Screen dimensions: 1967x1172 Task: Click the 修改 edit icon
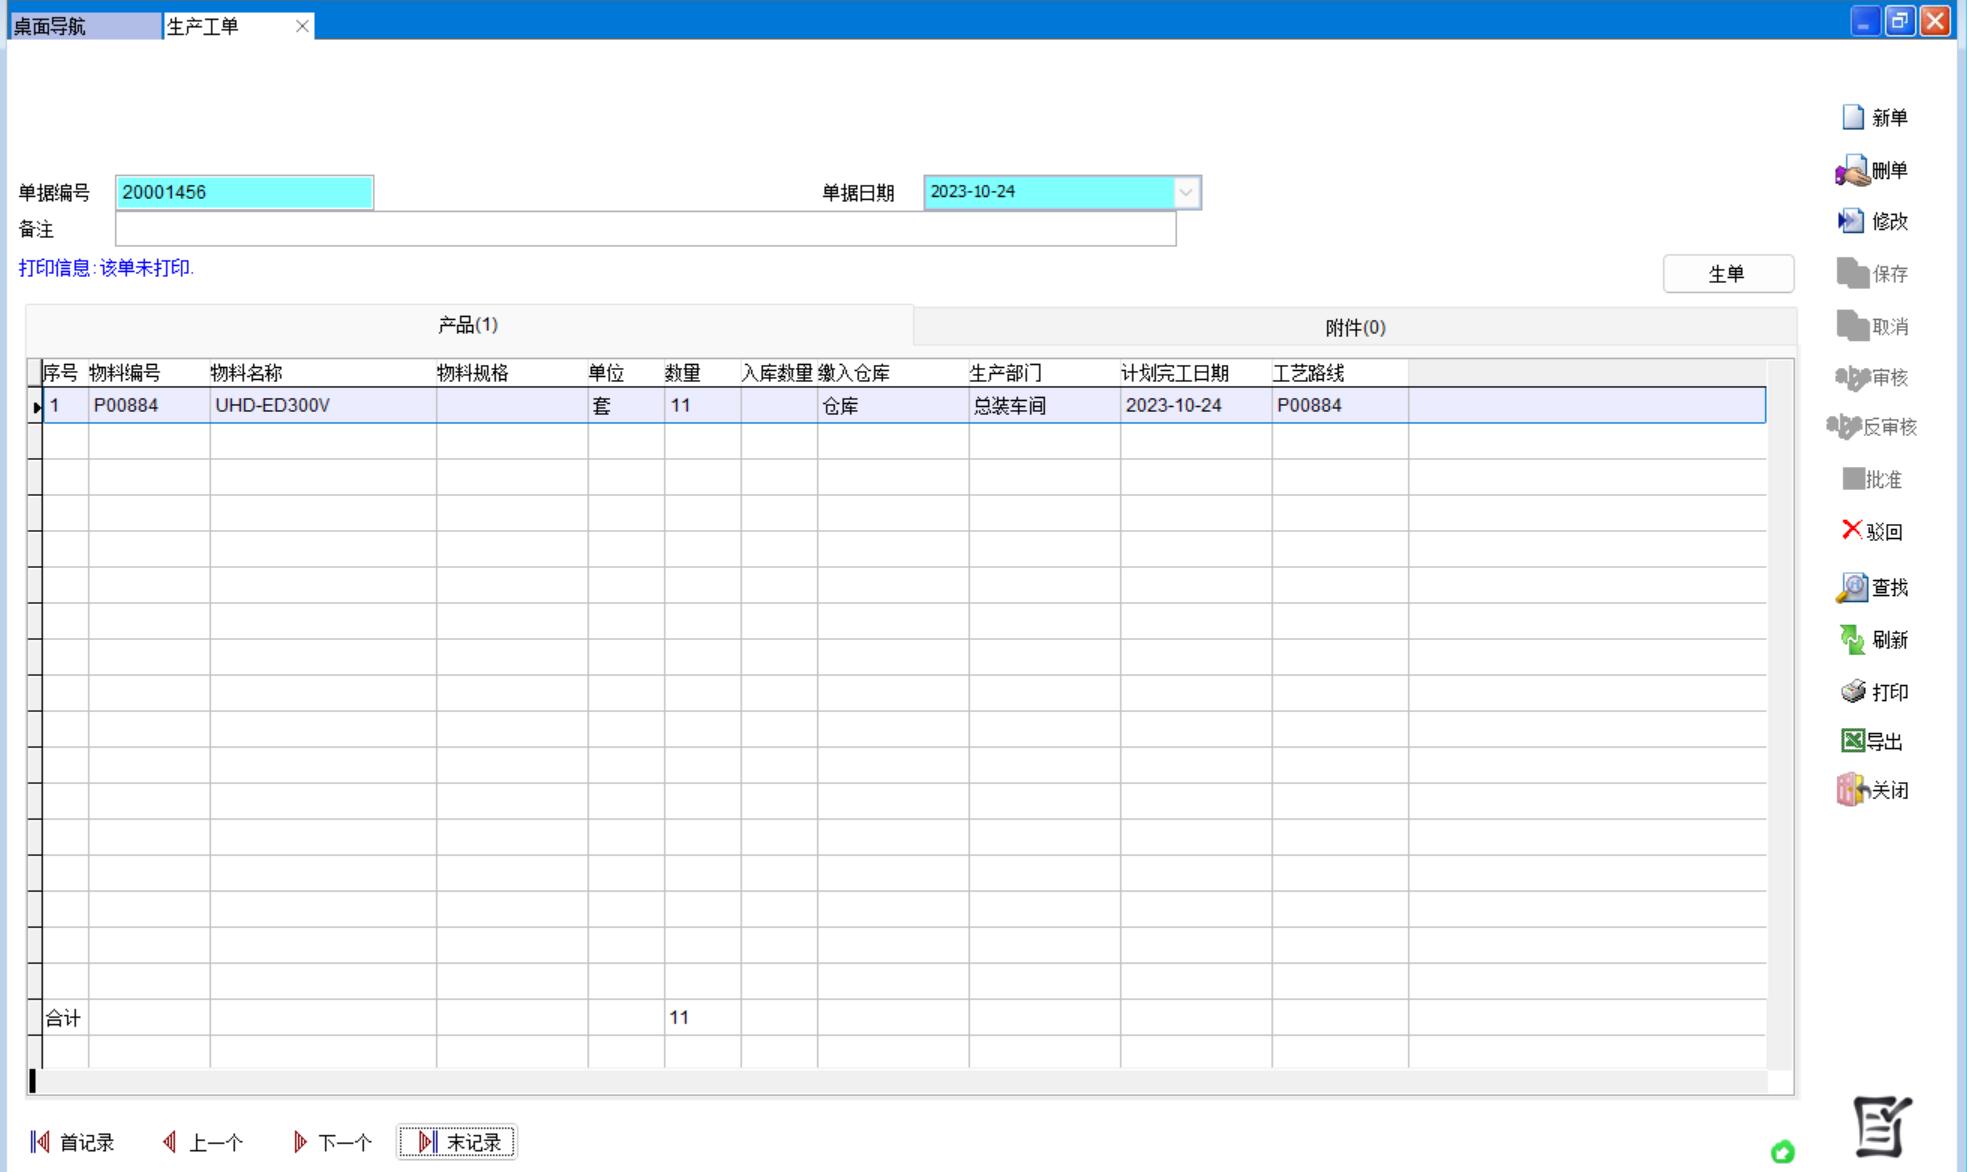coord(1851,221)
